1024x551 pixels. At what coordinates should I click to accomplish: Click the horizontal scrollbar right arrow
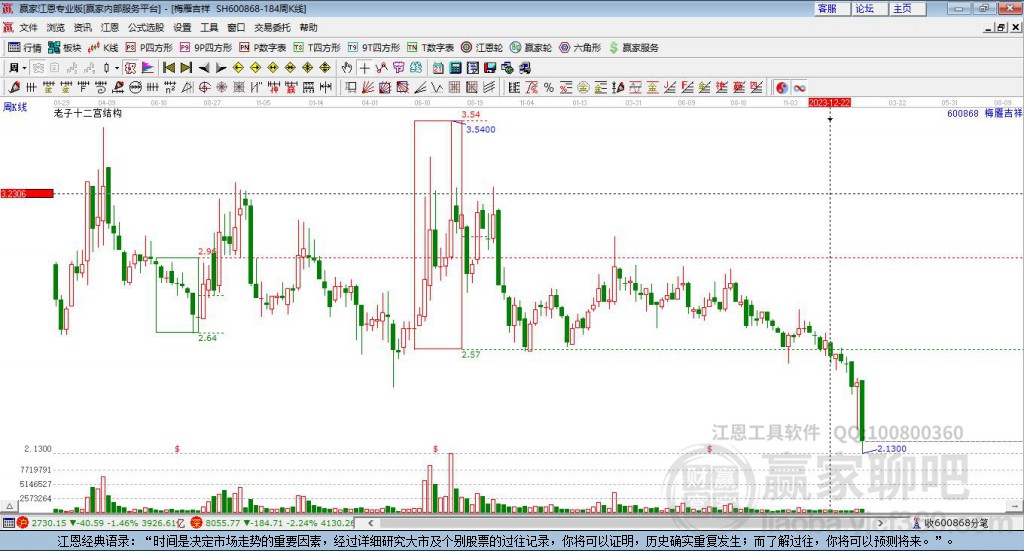pos(880,523)
